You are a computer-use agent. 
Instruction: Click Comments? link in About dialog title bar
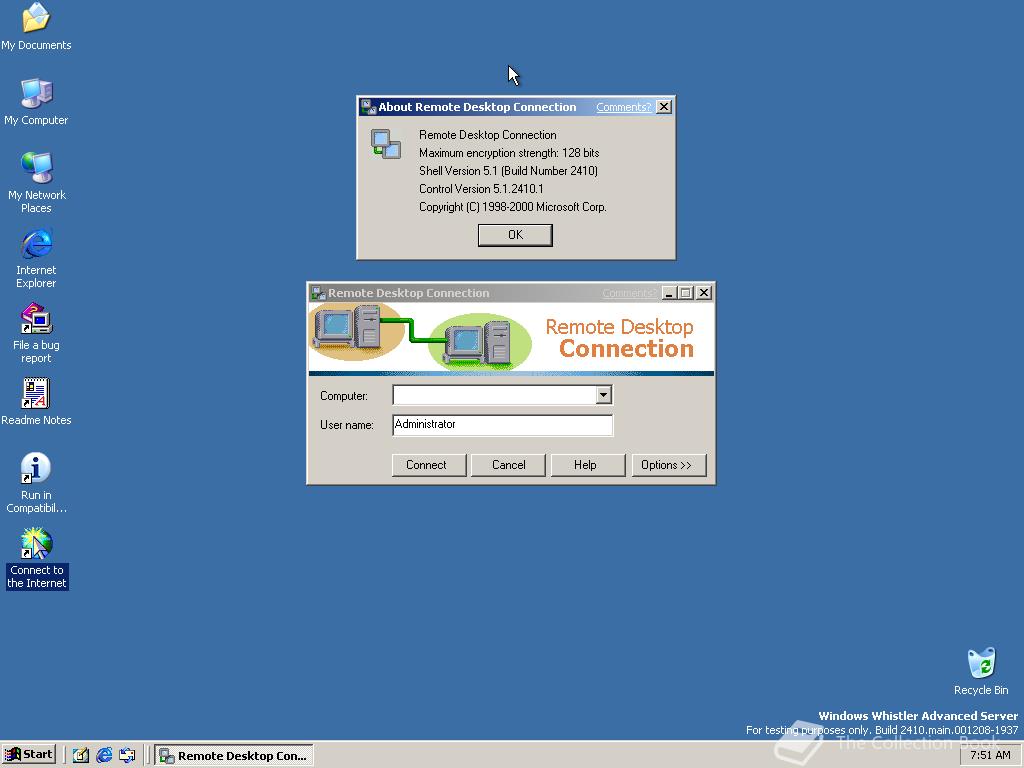tap(624, 107)
